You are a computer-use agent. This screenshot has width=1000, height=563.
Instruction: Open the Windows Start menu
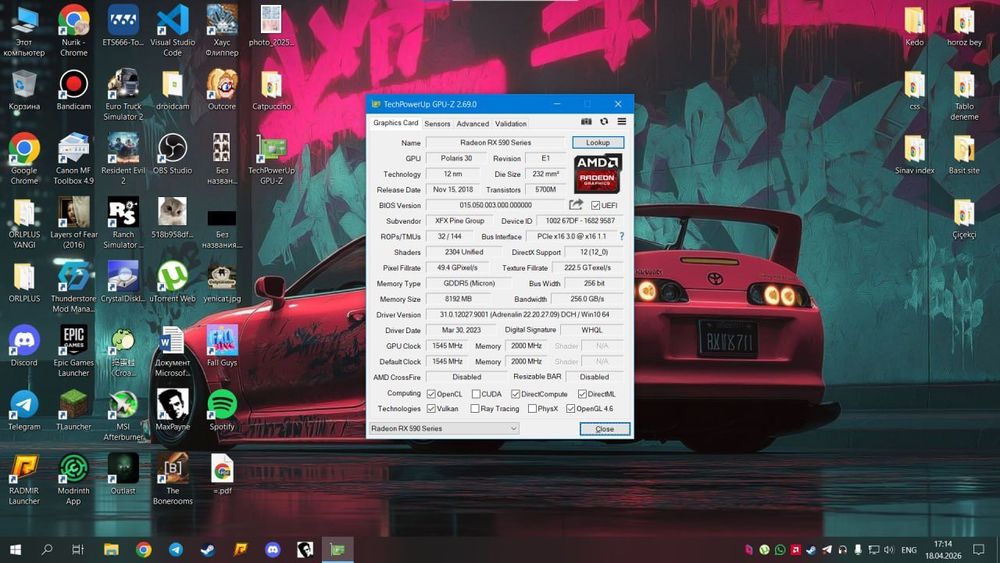click(x=15, y=550)
